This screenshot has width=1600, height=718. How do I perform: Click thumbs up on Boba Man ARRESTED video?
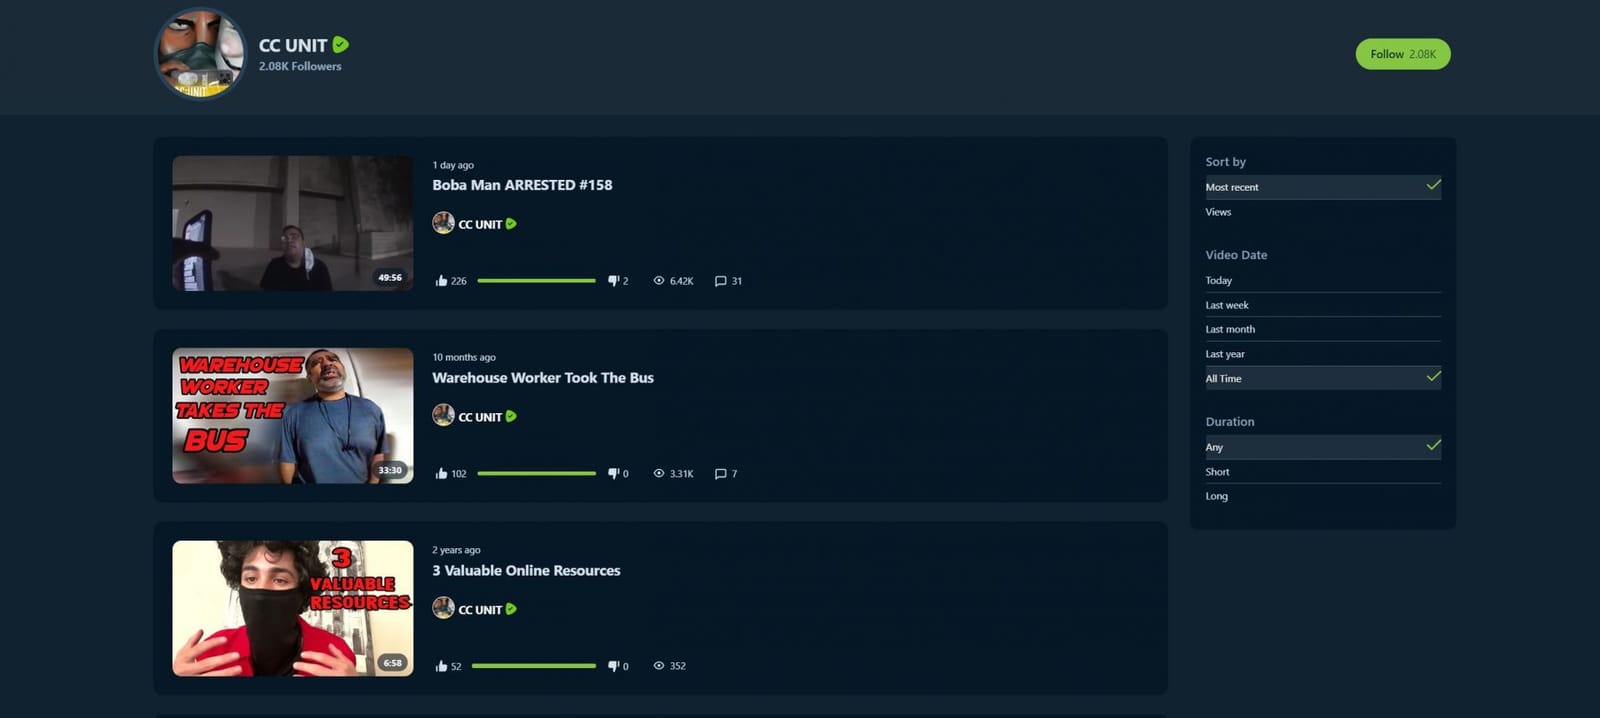tap(441, 281)
